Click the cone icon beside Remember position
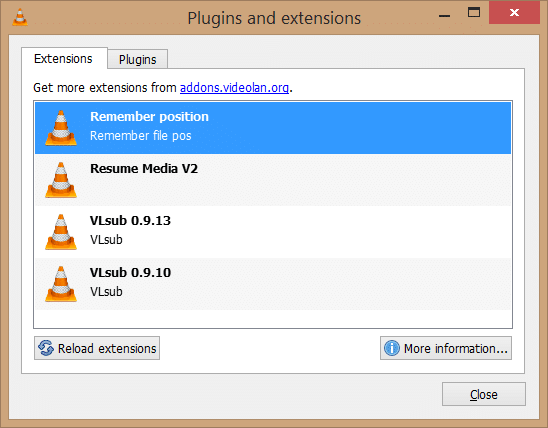Screen dimensions: 548x428 (x=61, y=128)
